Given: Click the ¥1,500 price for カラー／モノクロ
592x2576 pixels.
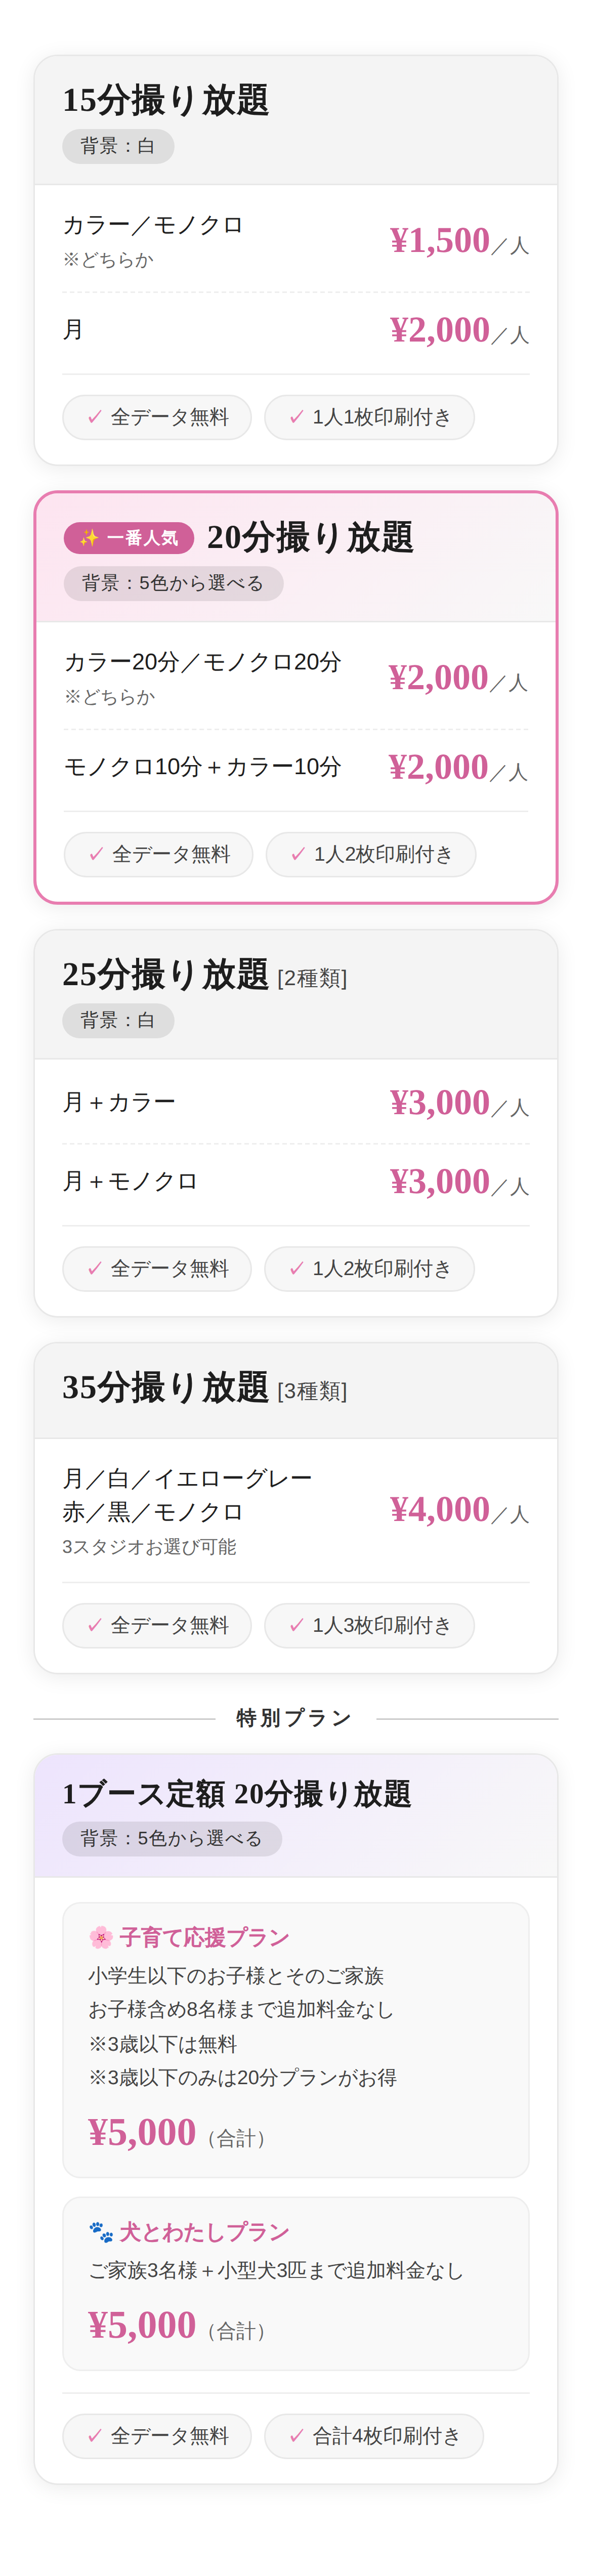Looking at the screenshot, I should [x=440, y=241].
